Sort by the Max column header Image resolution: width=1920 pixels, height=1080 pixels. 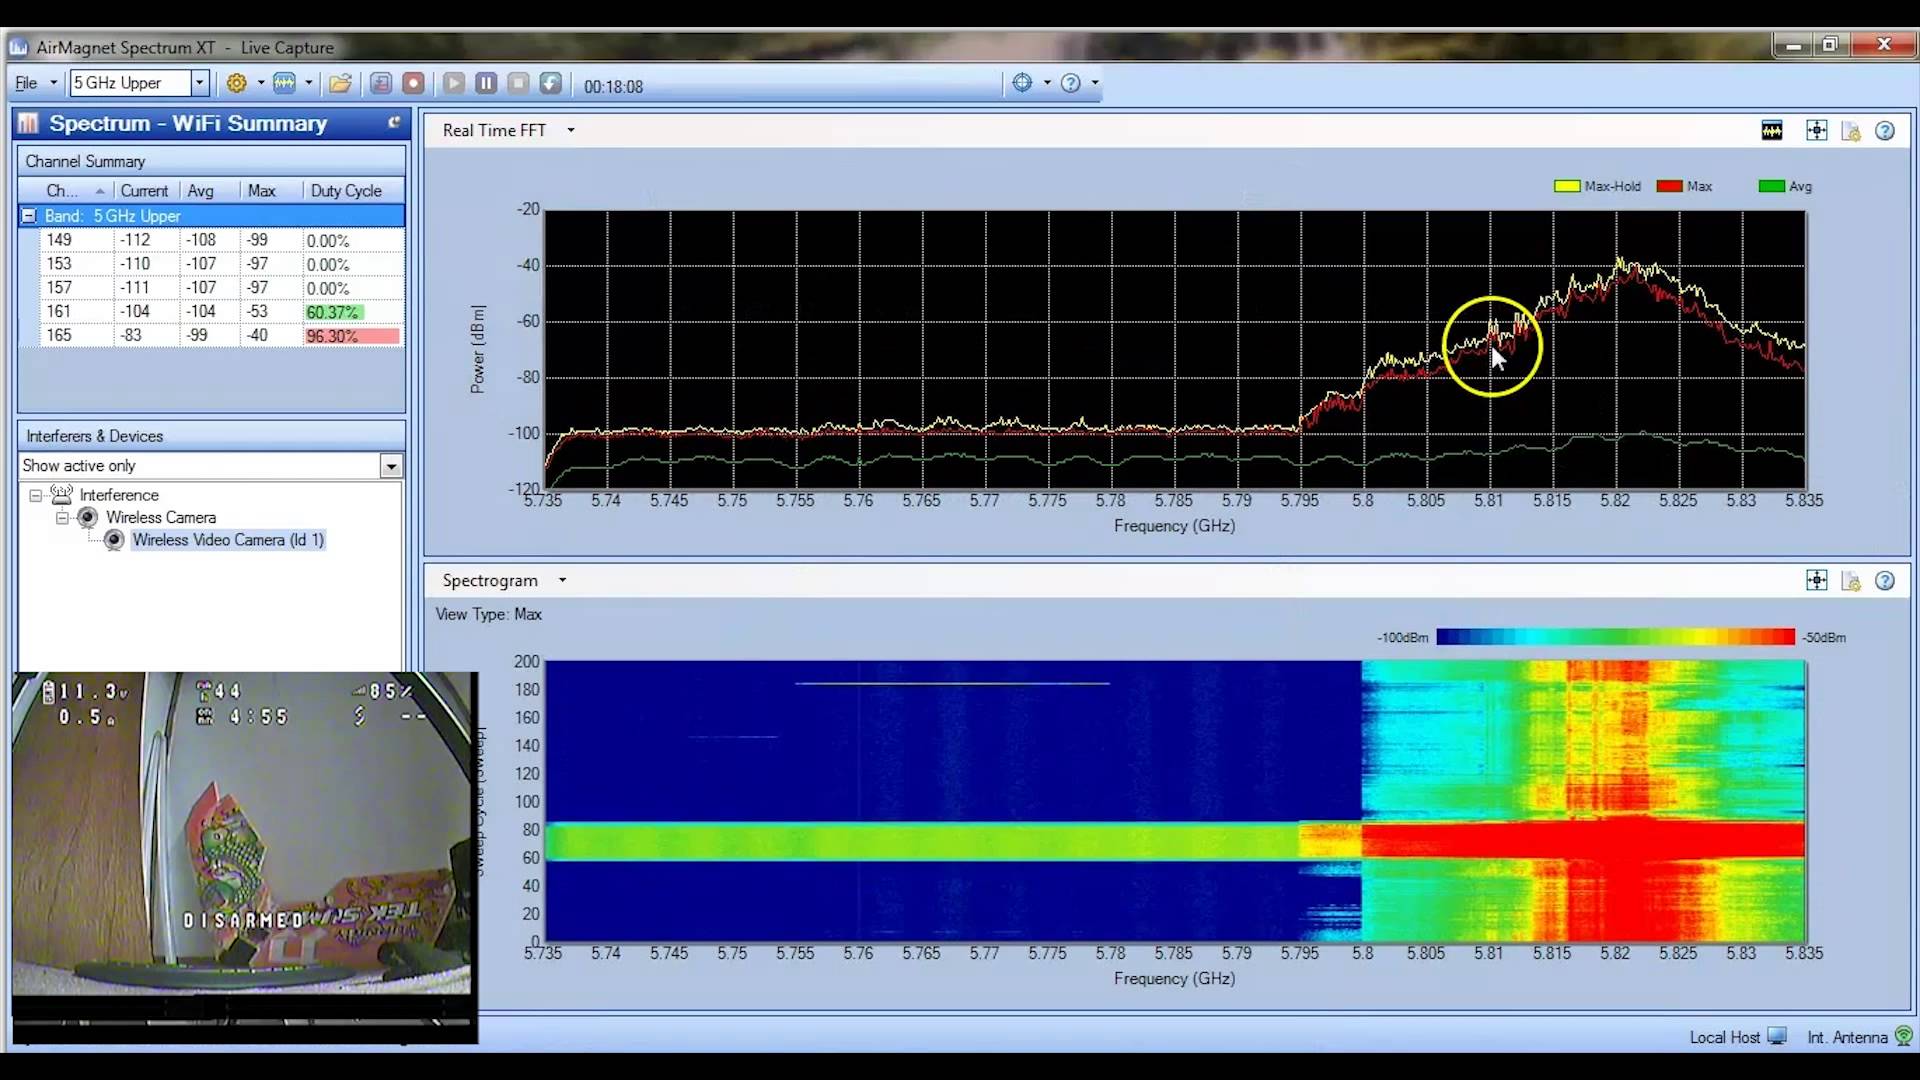click(271, 191)
